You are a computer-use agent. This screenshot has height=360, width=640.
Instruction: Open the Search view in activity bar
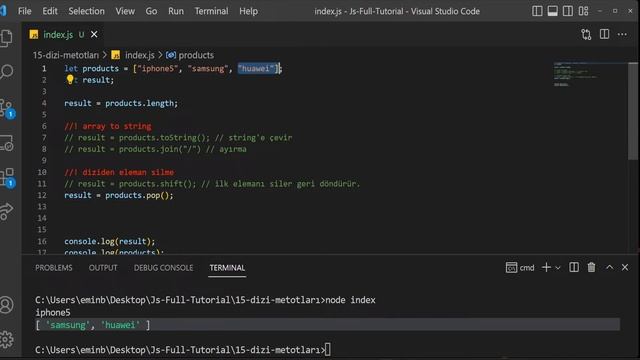click(7, 71)
